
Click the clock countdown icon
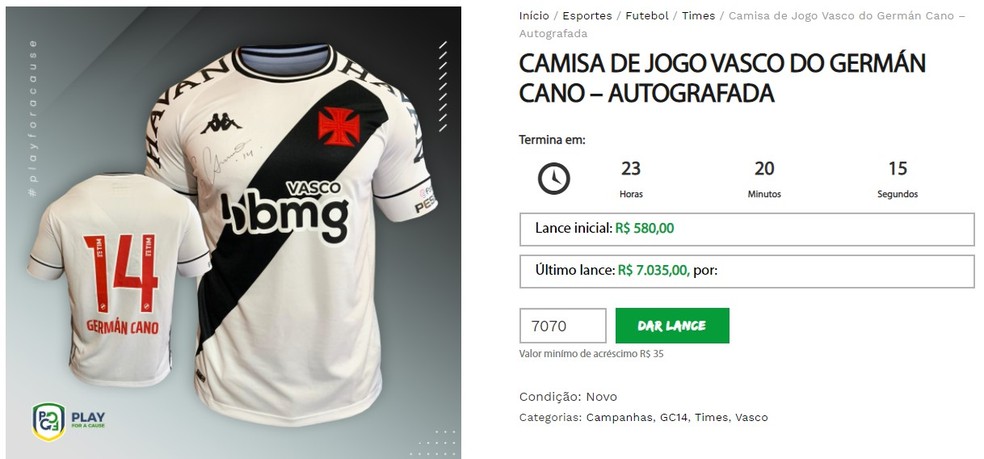[554, 179]
